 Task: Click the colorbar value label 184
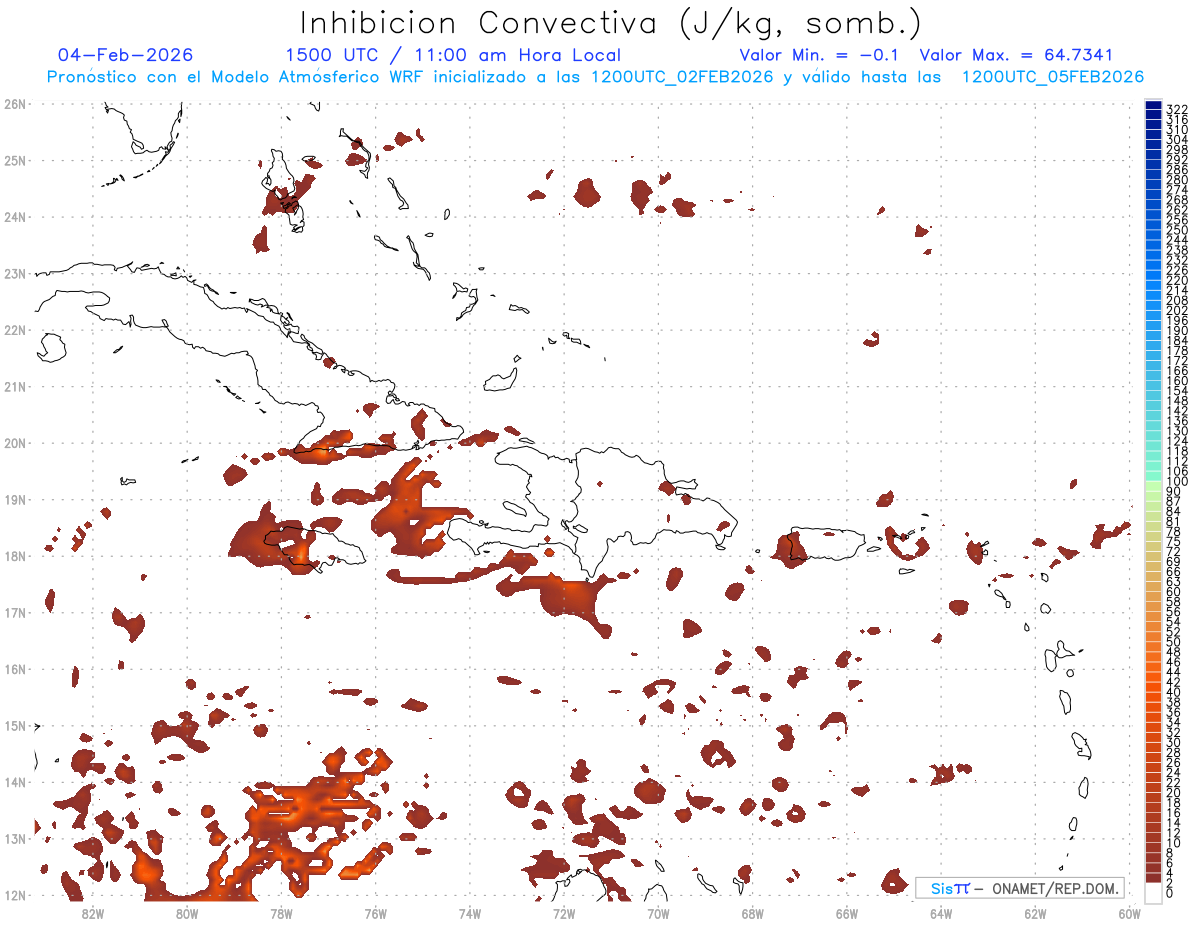click(1177, 341)
